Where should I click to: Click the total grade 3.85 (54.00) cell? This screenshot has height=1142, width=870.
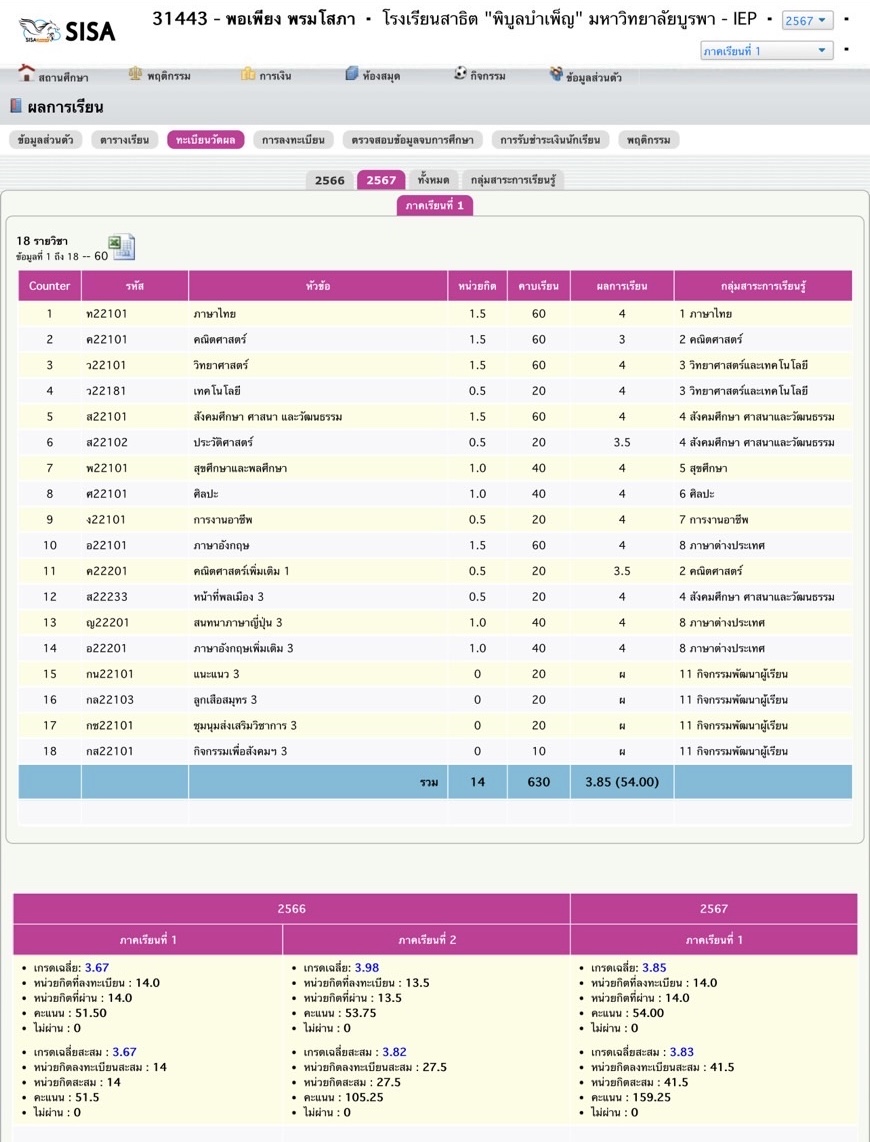coord(622,782)
